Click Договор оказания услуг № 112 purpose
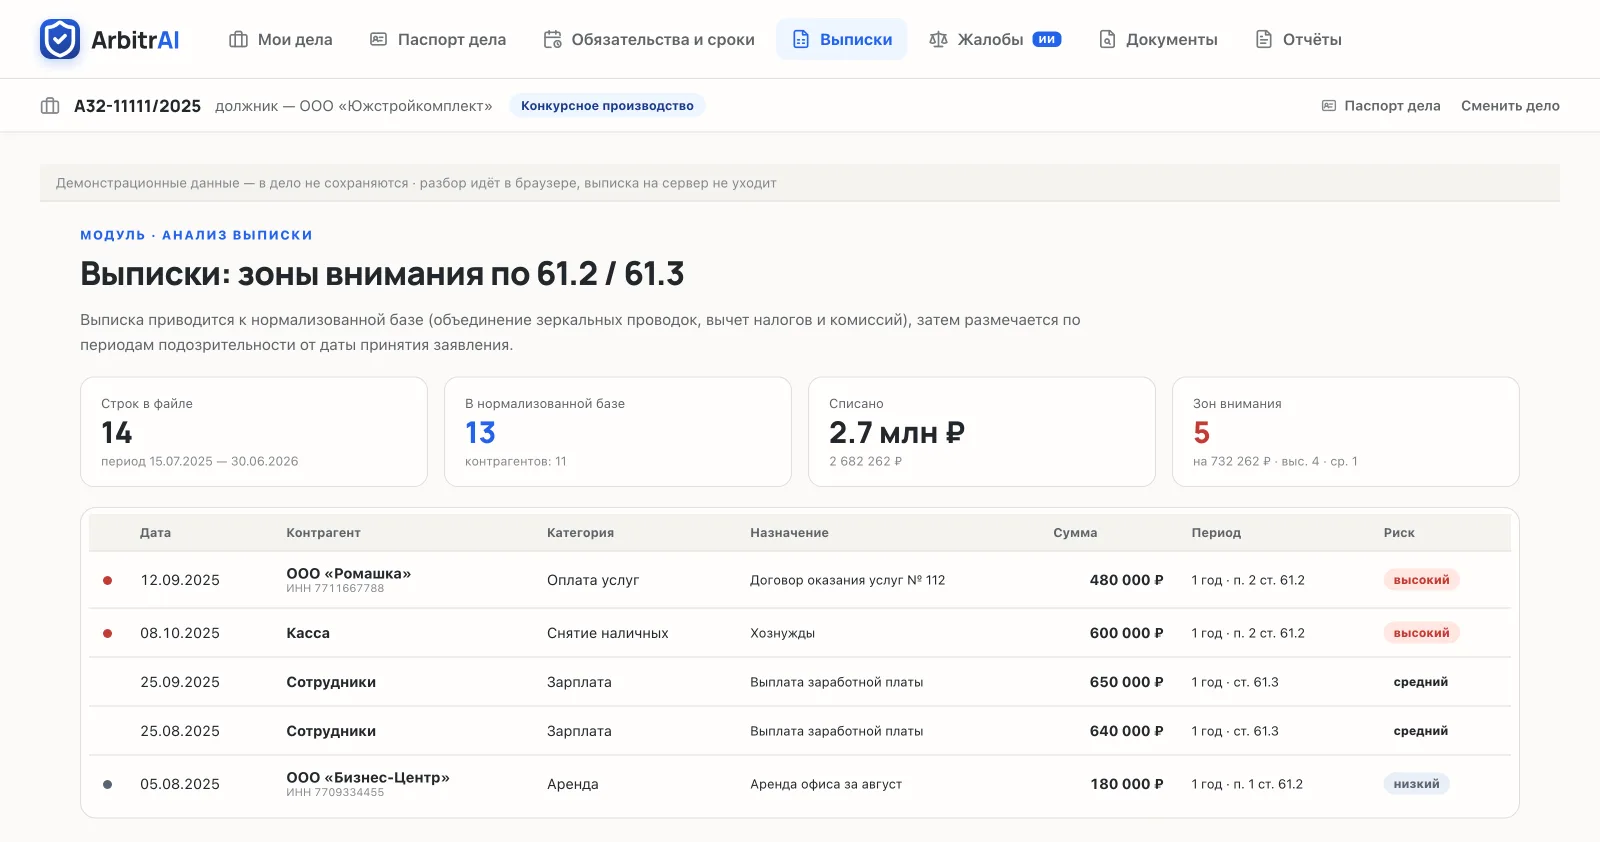 [x=848, y=580]
